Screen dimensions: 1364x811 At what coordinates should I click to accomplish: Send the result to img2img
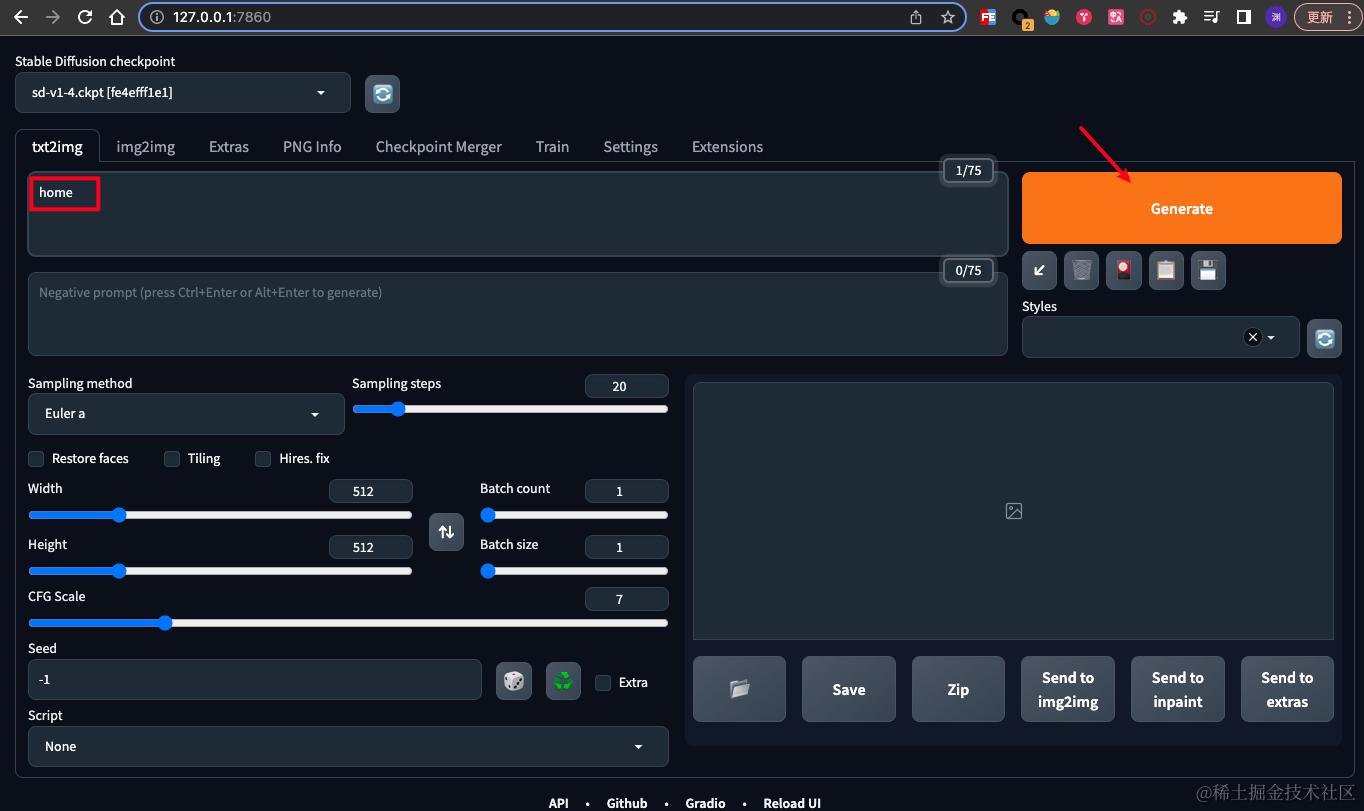point(1068,689)
